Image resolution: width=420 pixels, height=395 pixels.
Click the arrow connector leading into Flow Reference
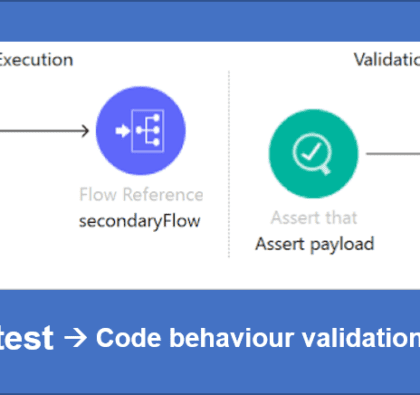point(44,131)
